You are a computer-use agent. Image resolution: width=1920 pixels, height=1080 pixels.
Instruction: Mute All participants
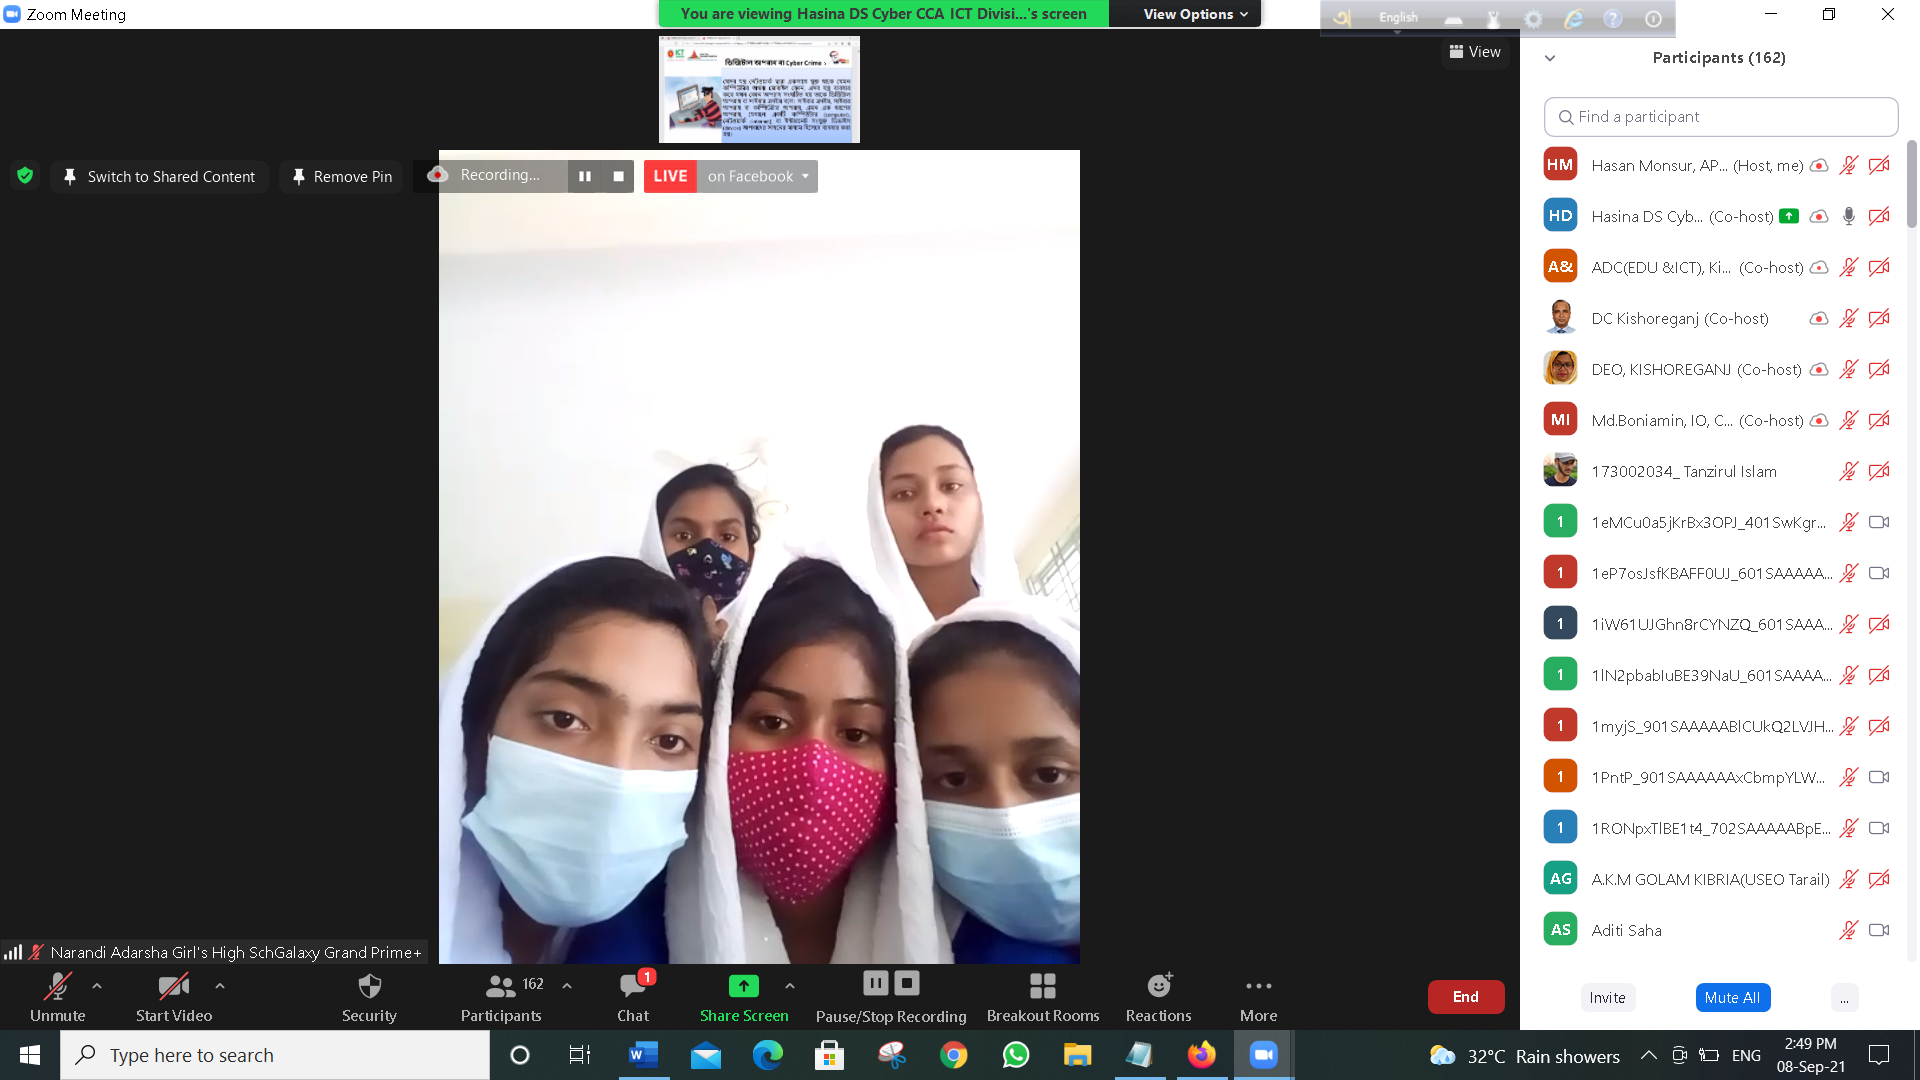pyautogui.click(x=1732, y=998)
